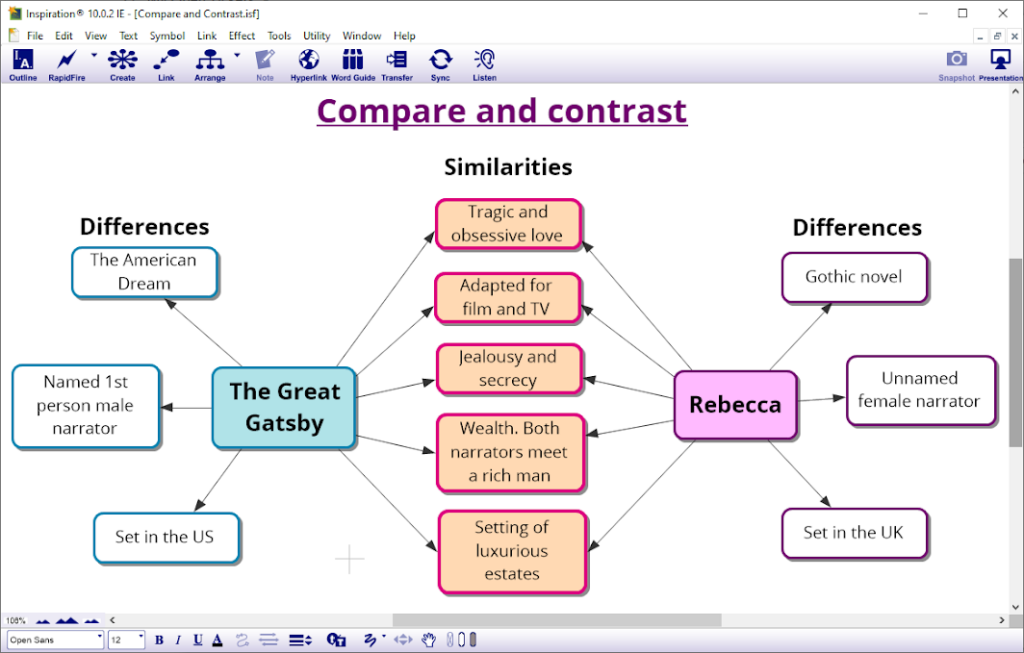This screenshot has height=653, width=1024.
Task: Take a Snapshot with camera icon
Action: coord(956,65)
